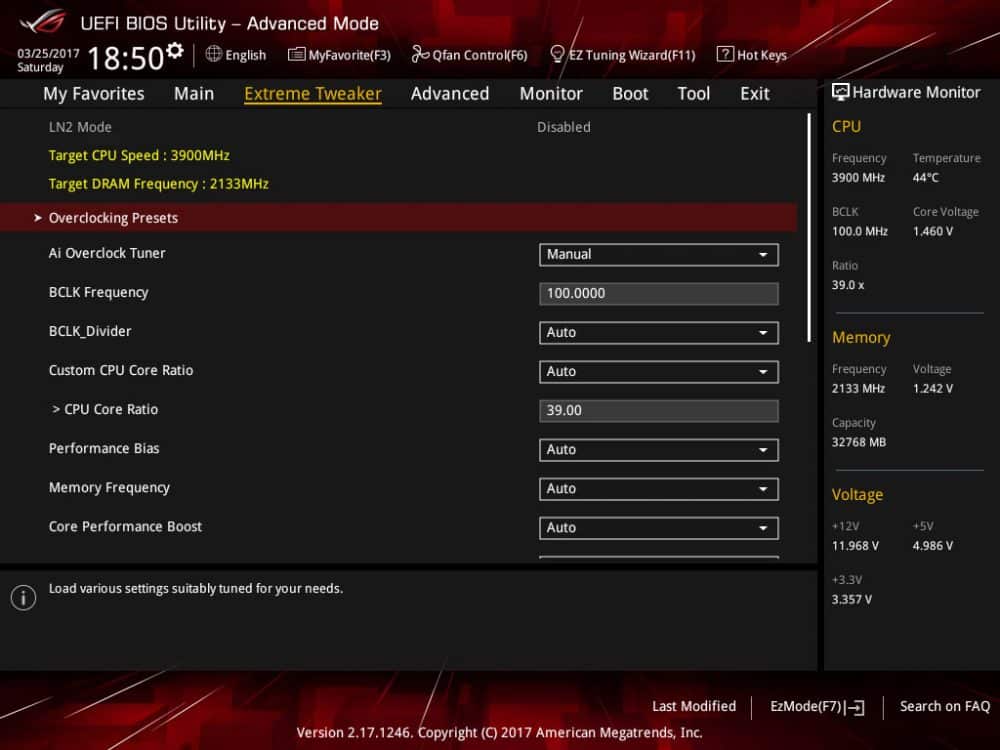This screenshot has width=1000, height=750.
Task: Click the EZ Tuning Wizard lightbulb icon
Action: 557,54
